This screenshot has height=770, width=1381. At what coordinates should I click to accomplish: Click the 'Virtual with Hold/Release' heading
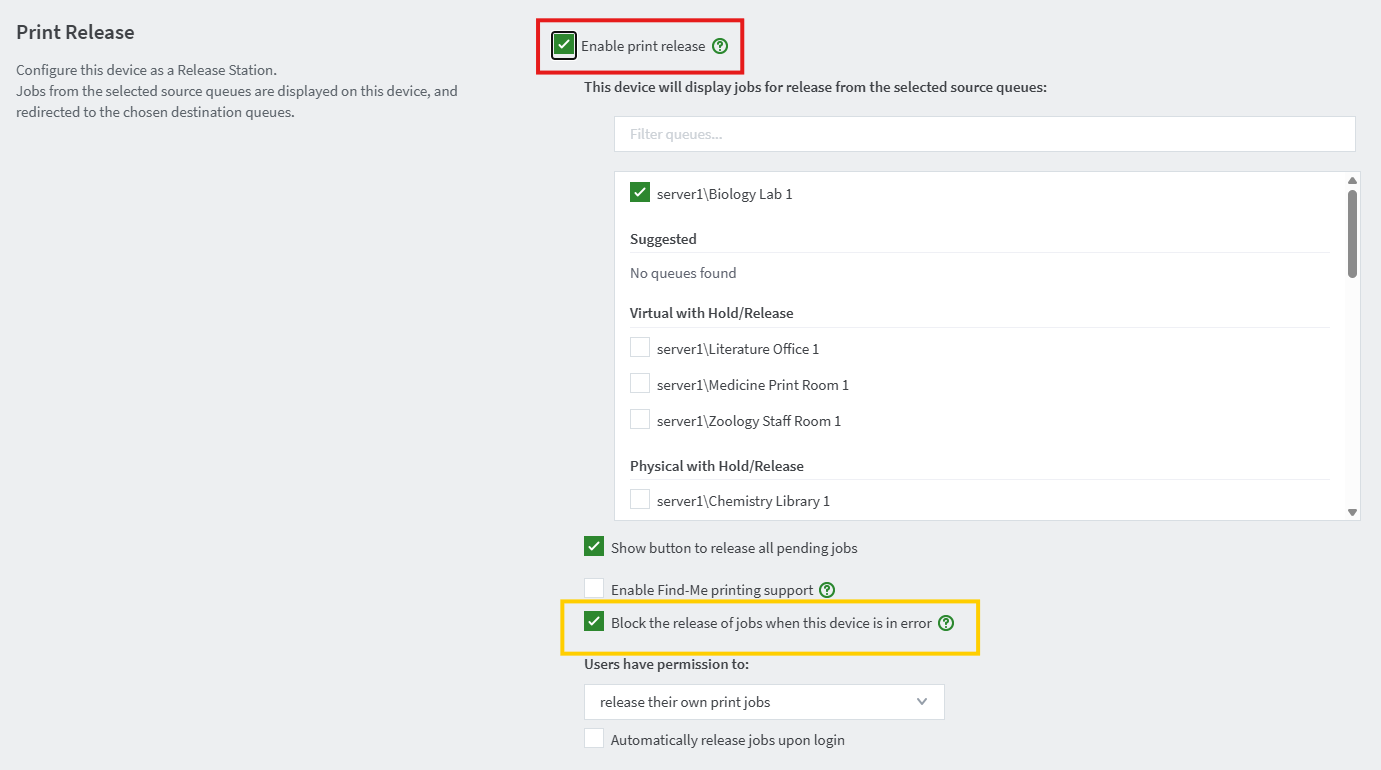pos(711,313)
